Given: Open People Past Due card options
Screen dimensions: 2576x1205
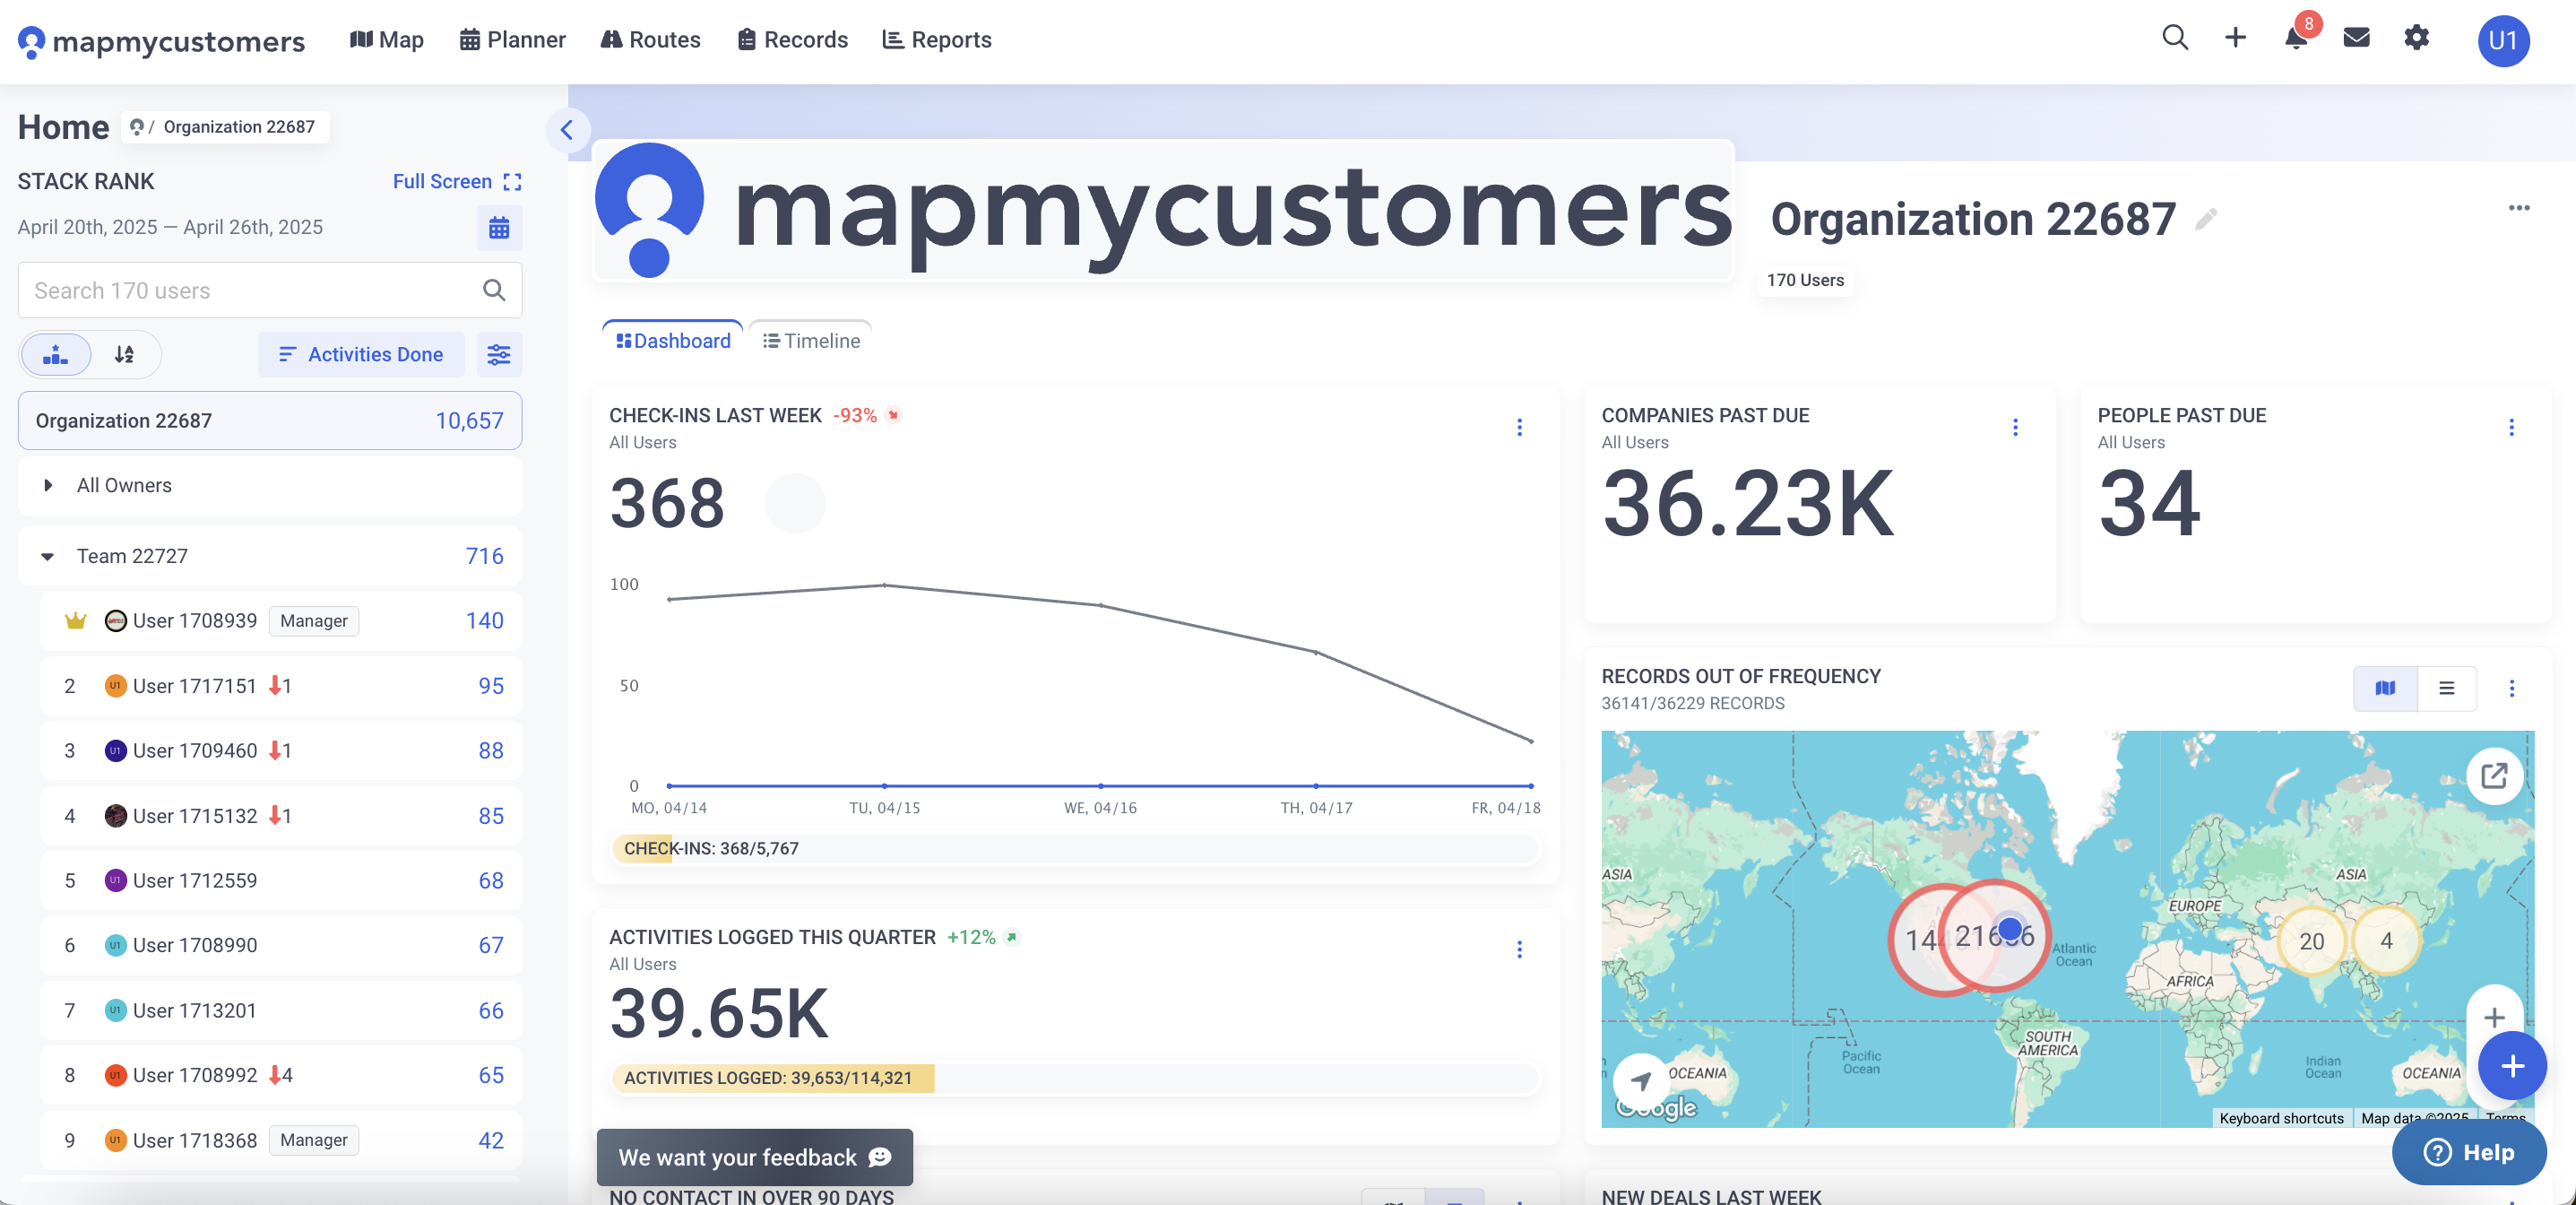Looking at the screenshot, I should tap(2511, 427).
